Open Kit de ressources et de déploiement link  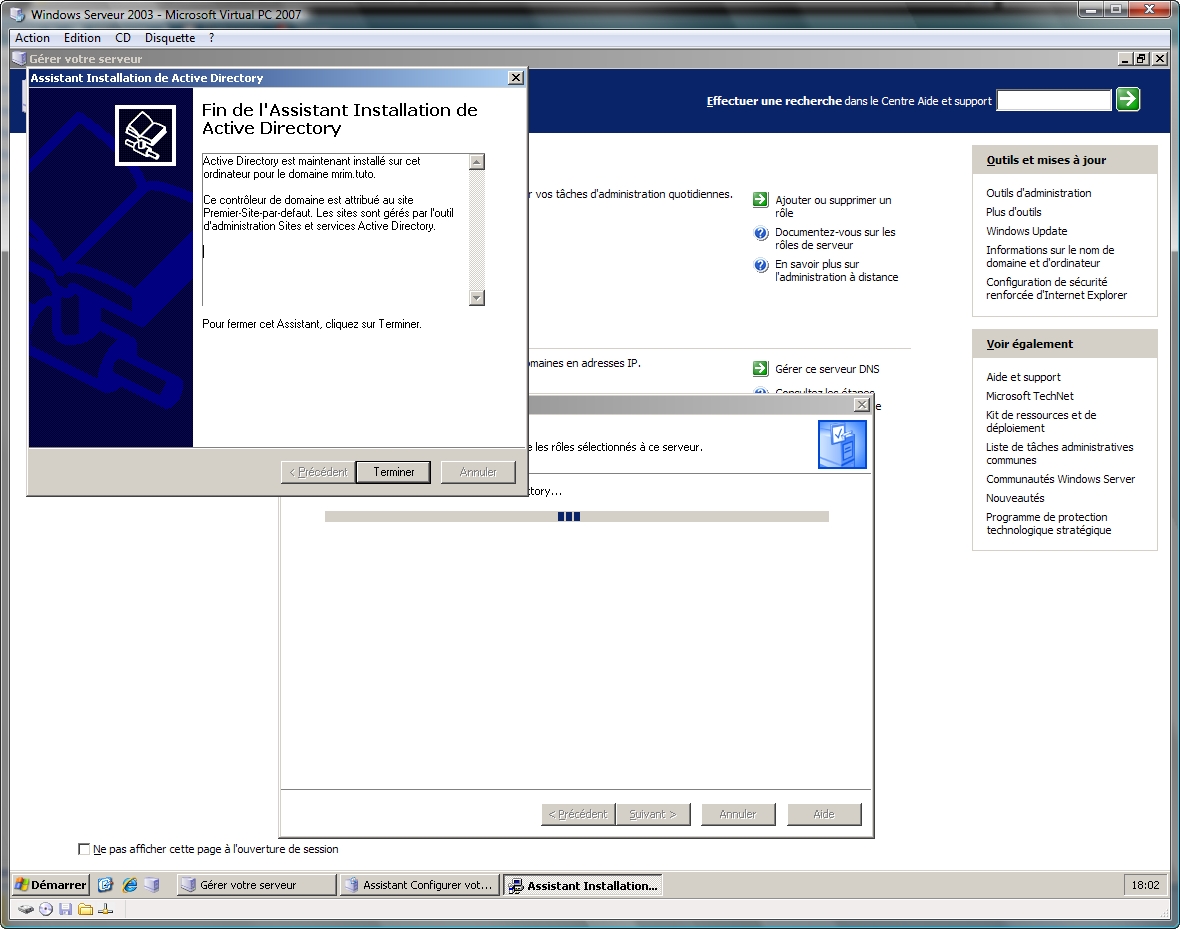(1041, 421)
